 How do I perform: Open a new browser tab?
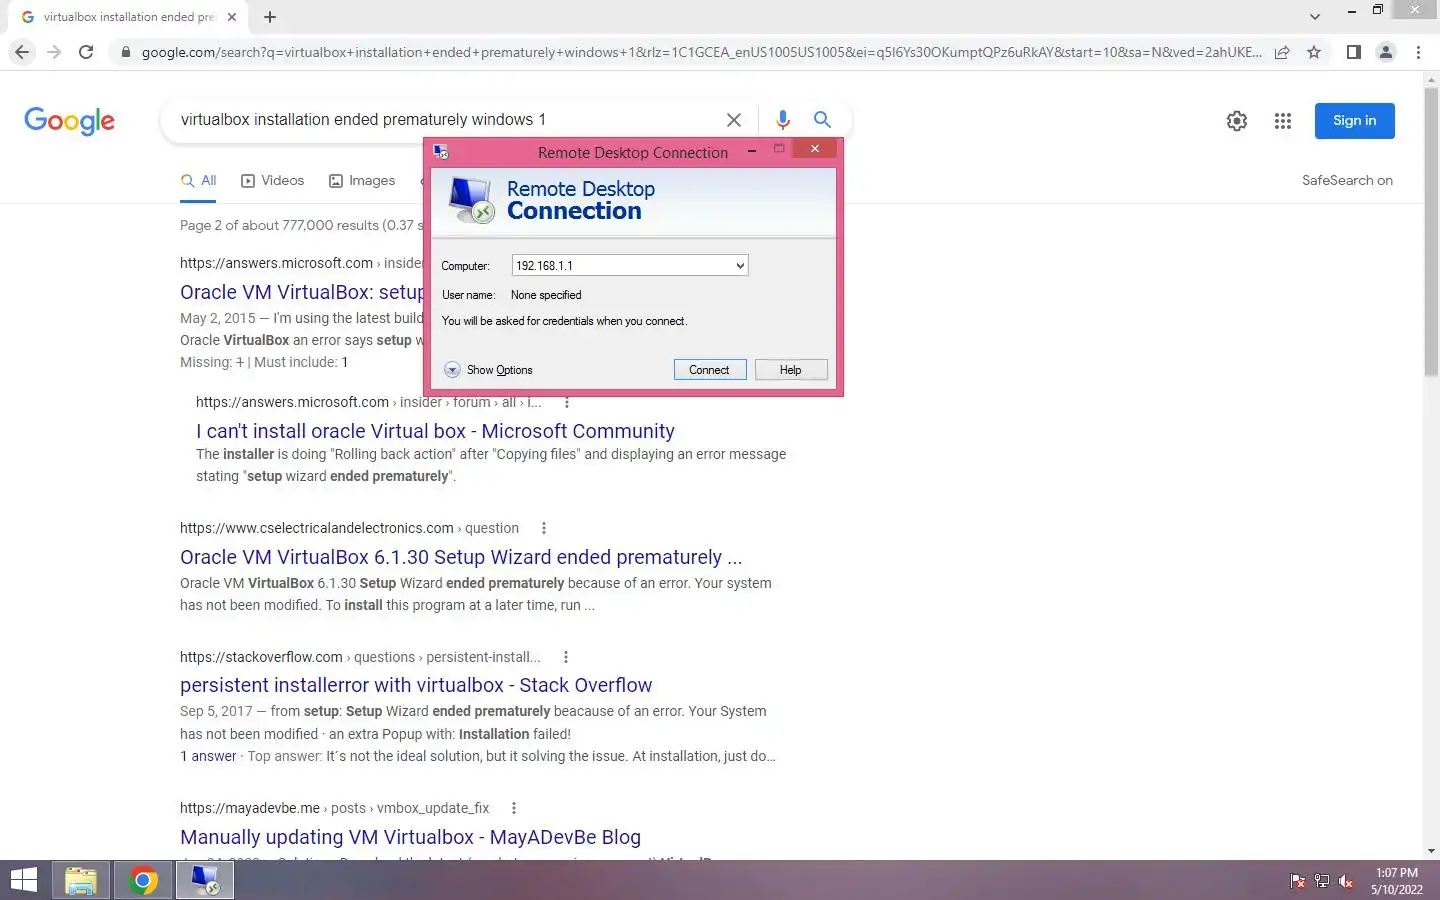(x=270, y=17)
